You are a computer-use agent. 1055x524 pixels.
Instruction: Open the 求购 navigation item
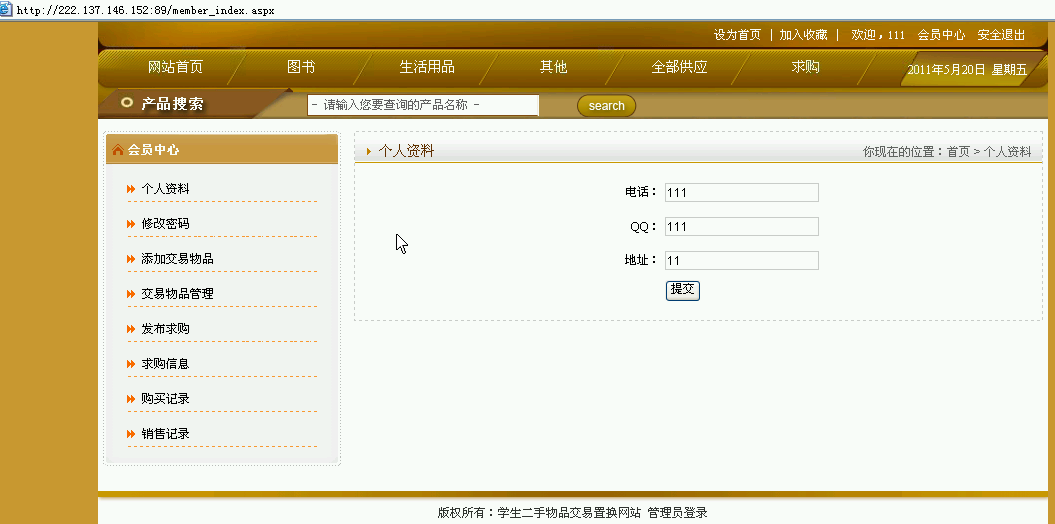point(805,67)
